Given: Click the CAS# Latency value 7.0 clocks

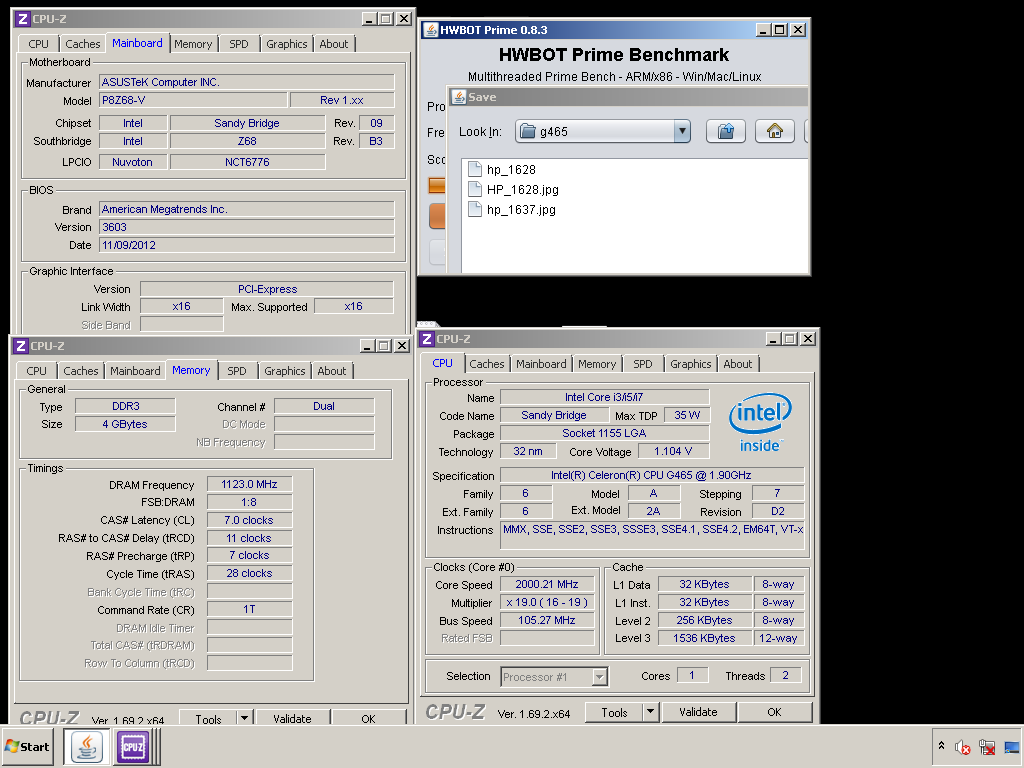Looking at the screenshot, I should coord(249,520).
